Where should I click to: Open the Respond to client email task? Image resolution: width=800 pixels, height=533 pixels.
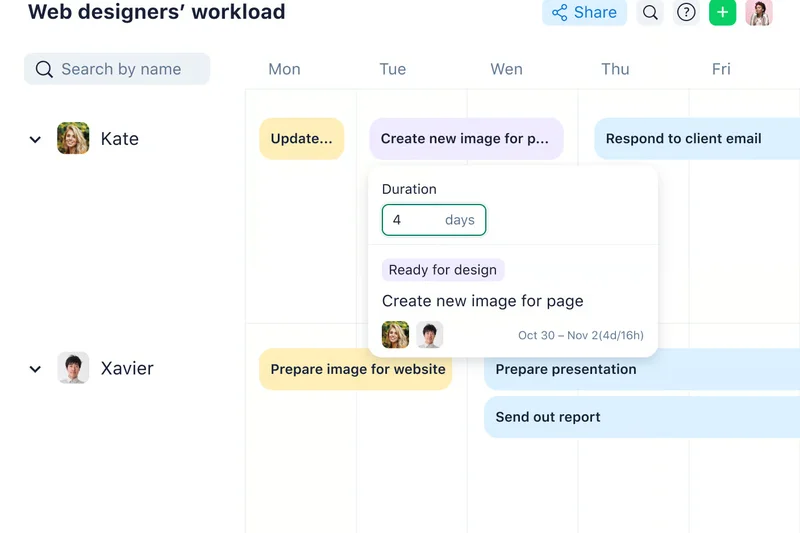click(696, 139)
